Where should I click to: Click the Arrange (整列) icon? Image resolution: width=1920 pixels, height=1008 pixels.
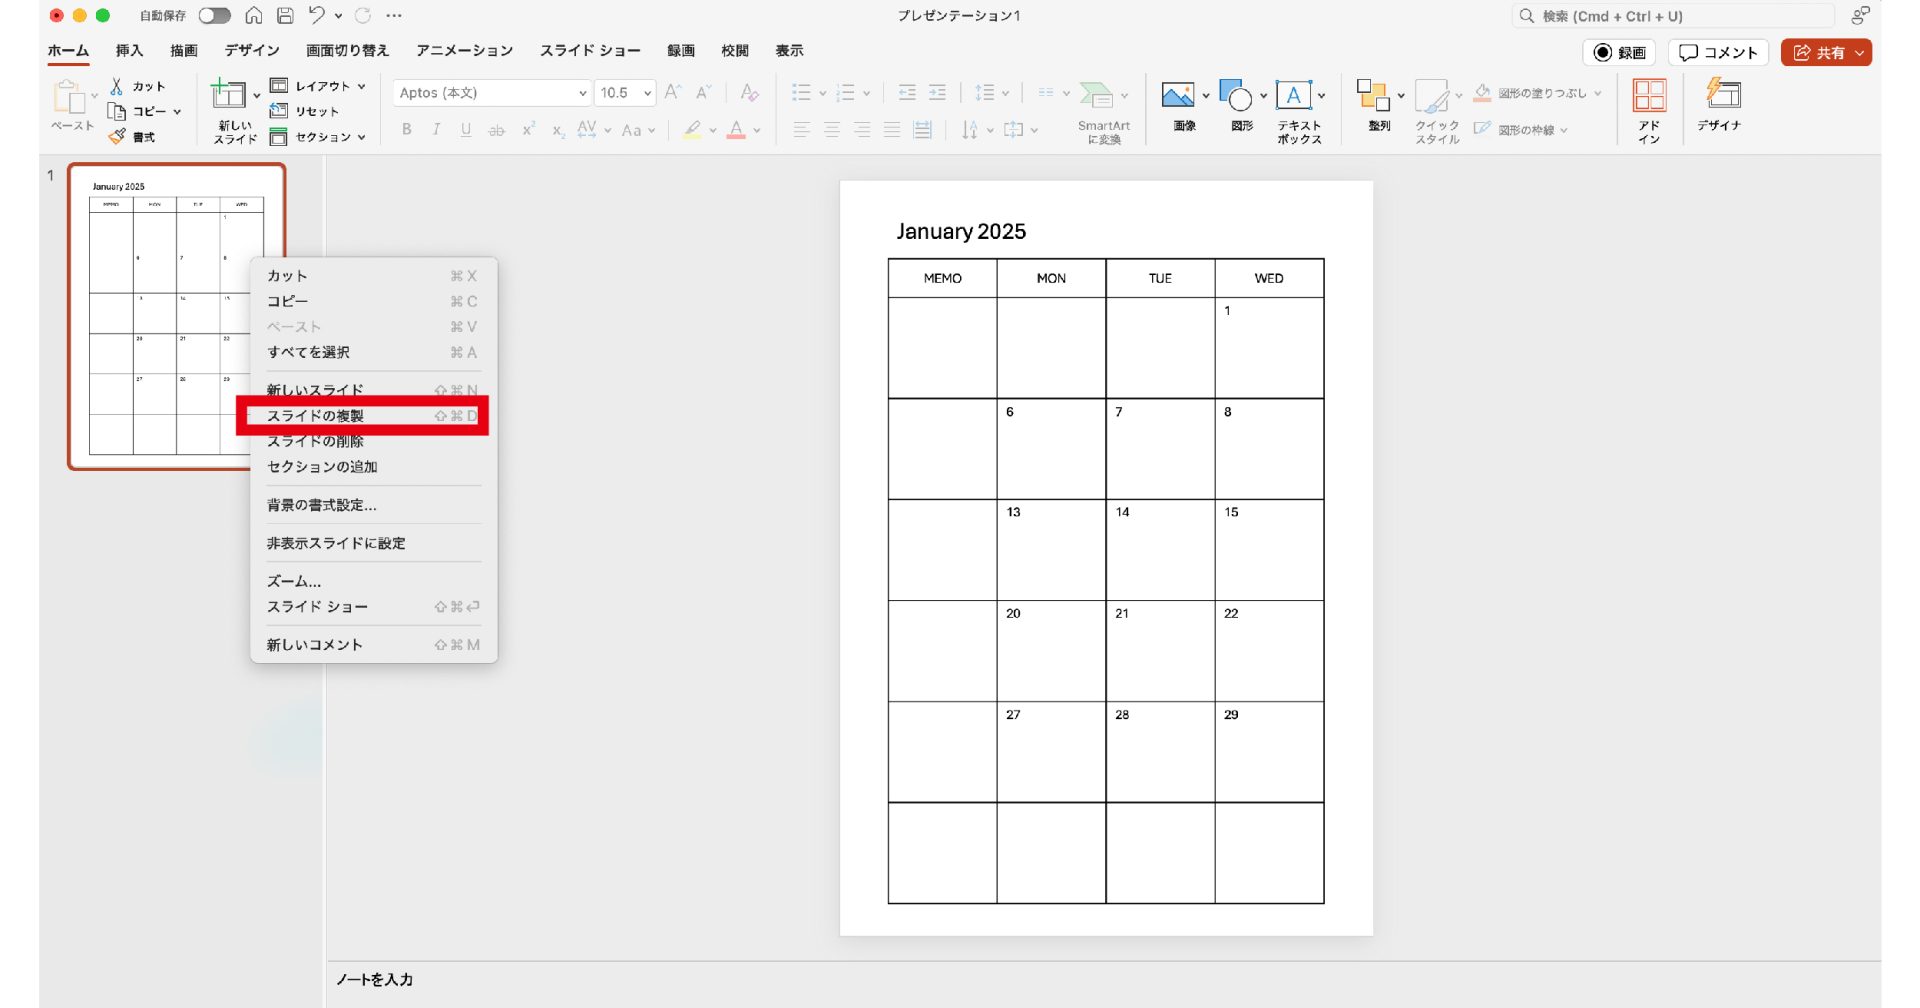pyautogui.click(x=1372, y=96)
